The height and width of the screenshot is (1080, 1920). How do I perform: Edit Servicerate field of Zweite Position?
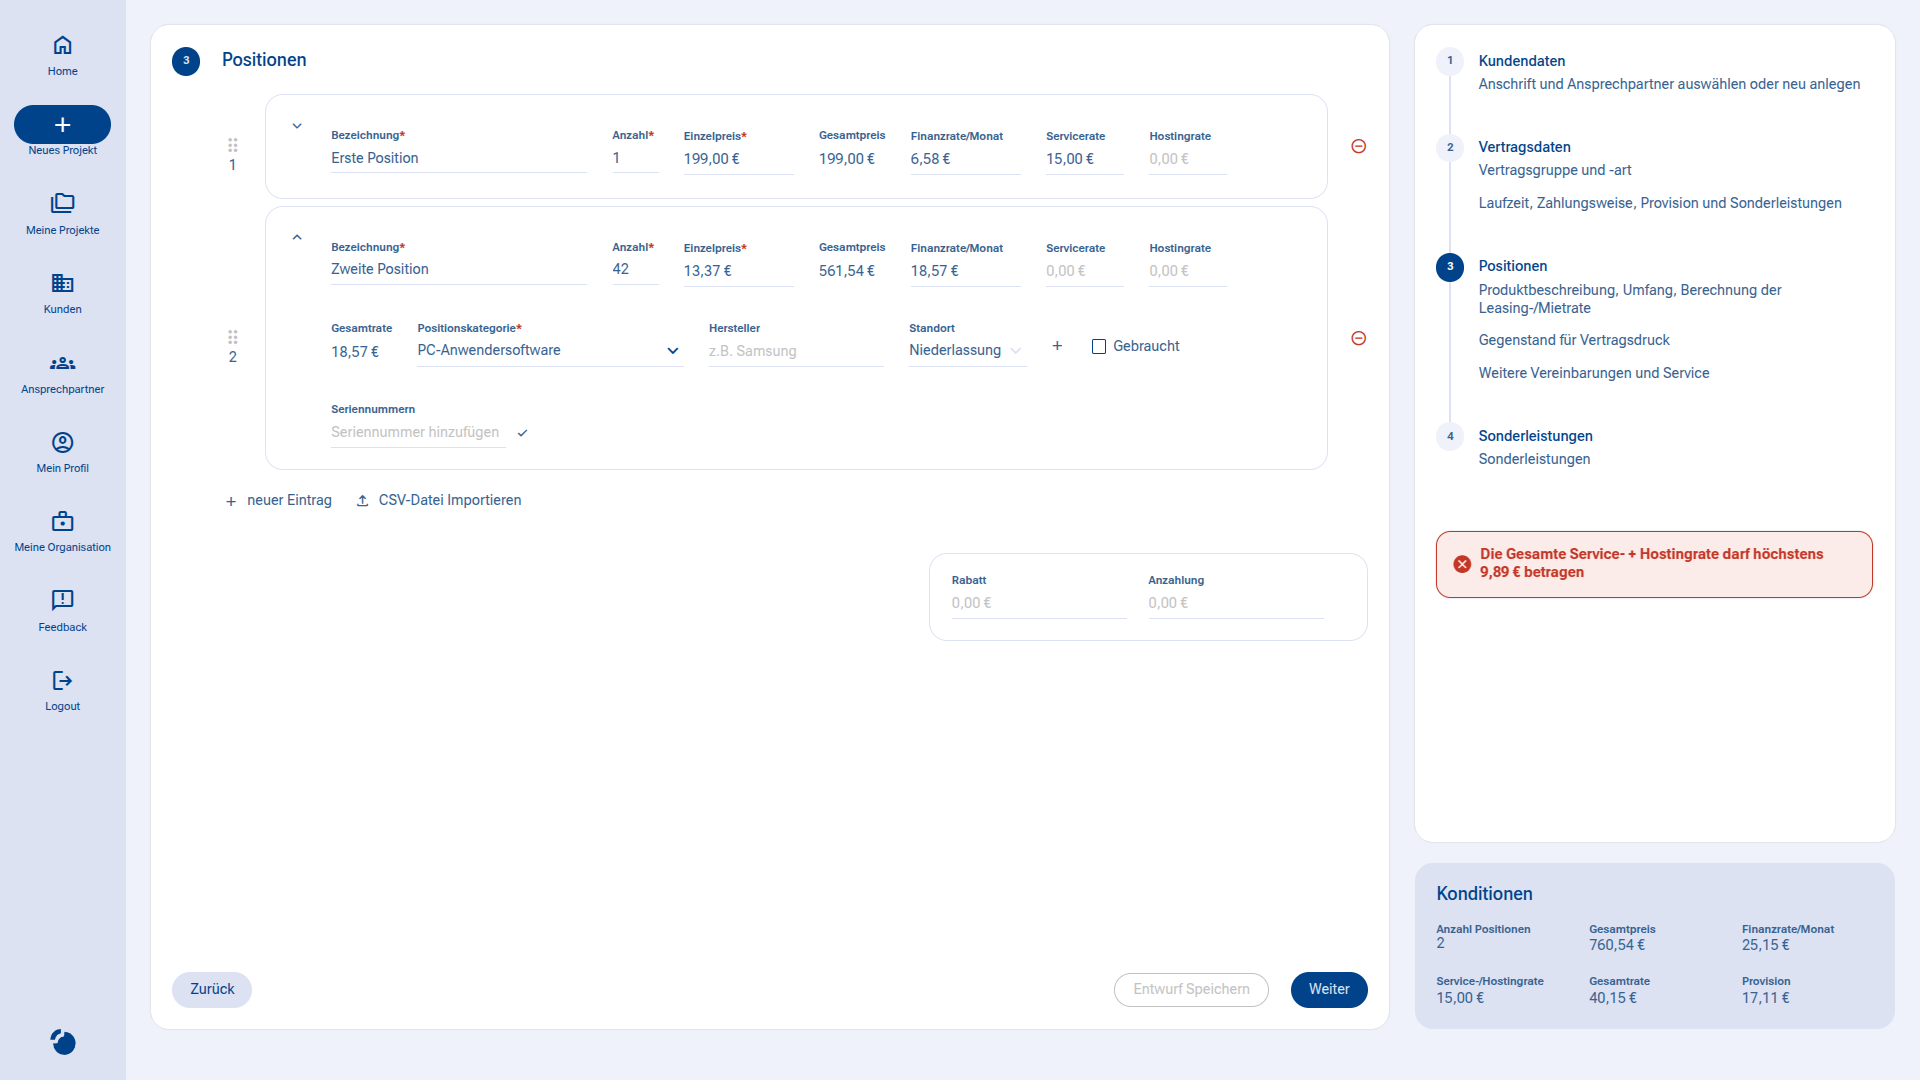[x=1084, y=271]
